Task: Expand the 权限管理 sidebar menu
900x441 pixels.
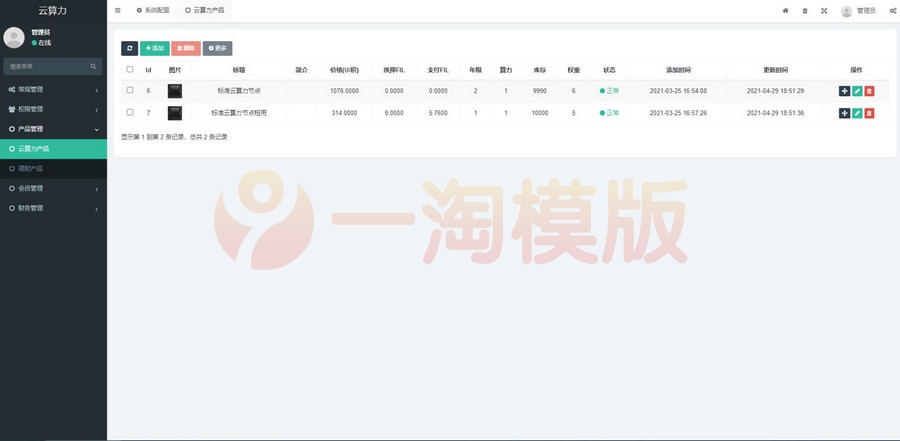Action: point(53,109)
